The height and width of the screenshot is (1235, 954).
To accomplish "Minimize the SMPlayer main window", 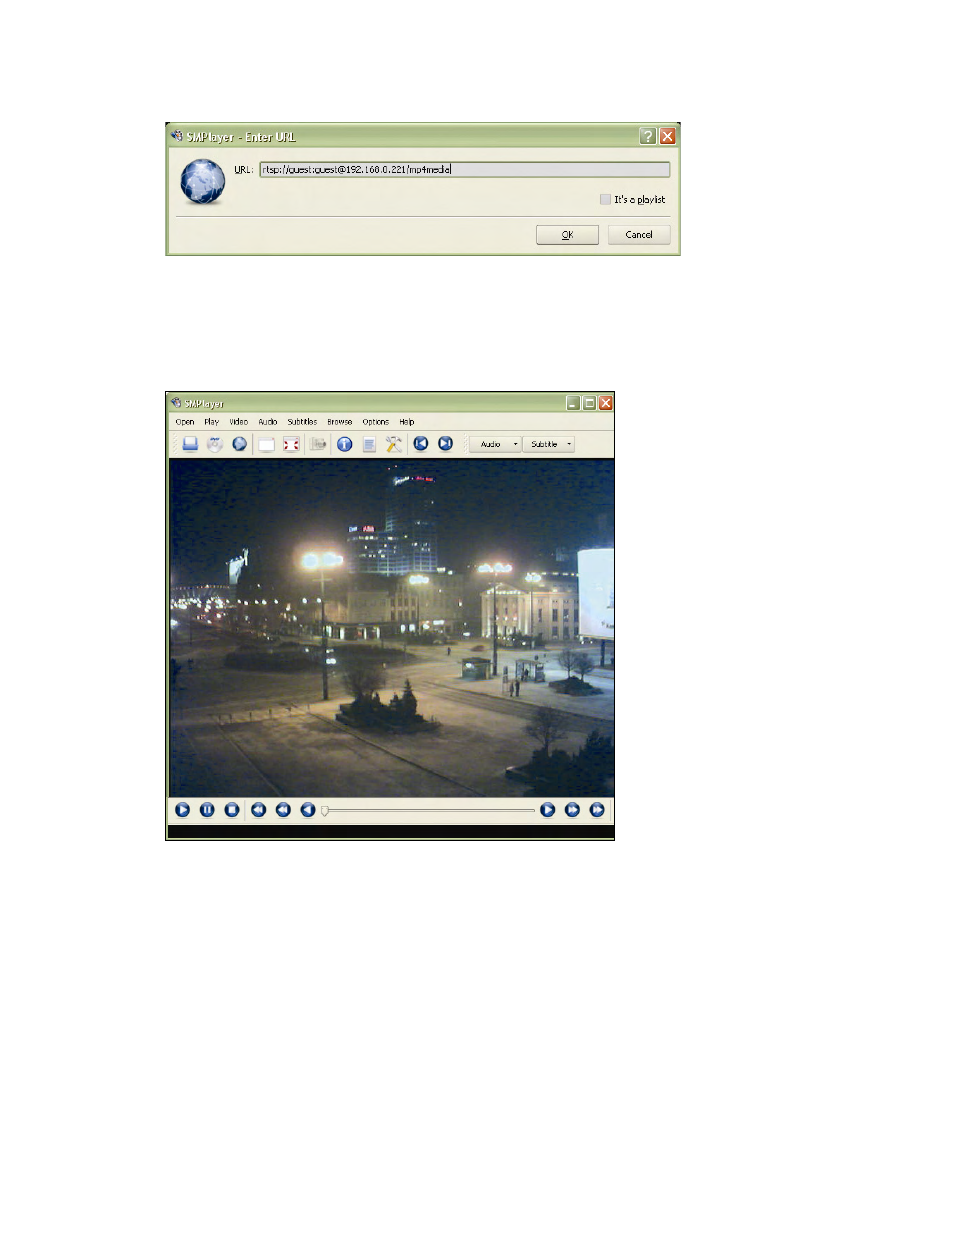I will [x=573, y=403].
